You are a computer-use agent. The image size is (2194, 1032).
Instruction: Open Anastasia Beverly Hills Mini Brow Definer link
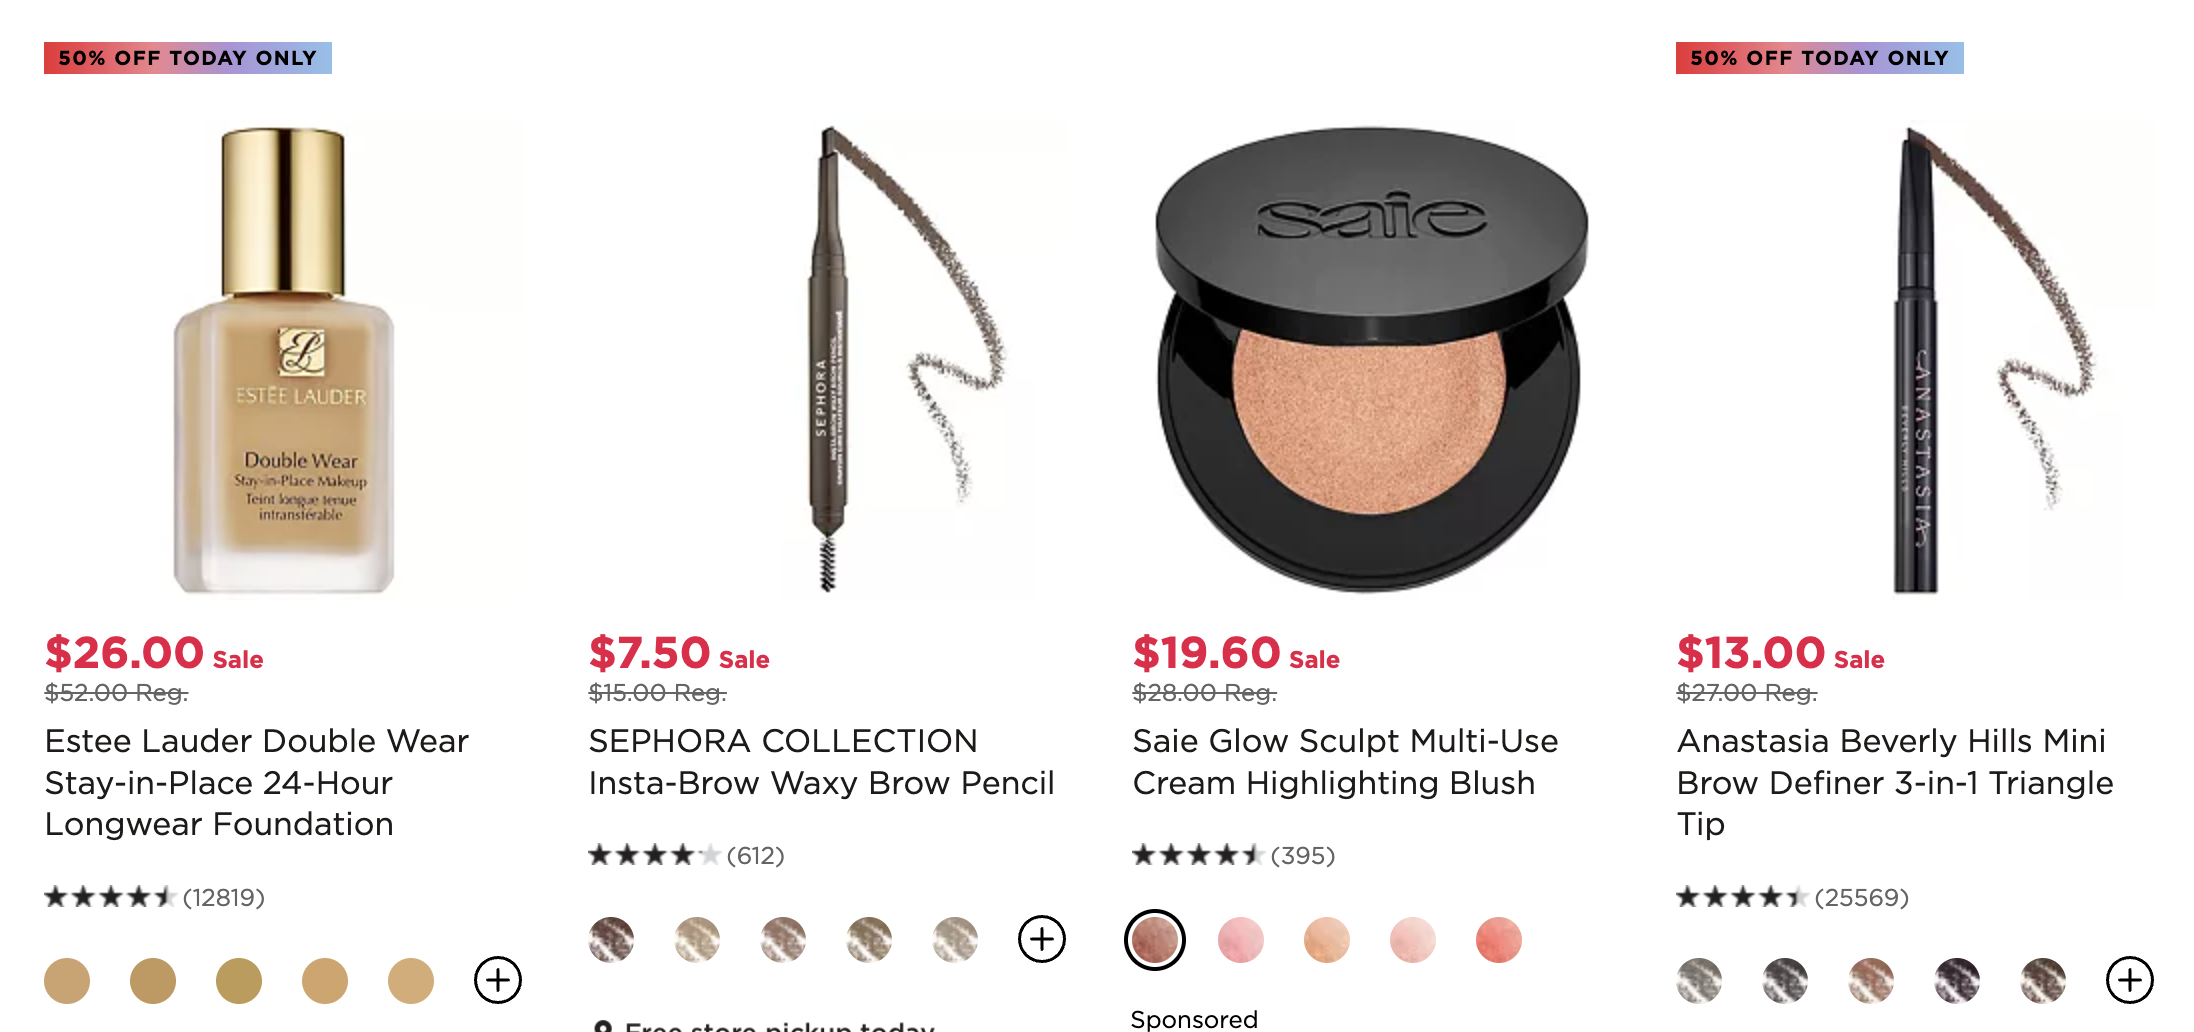point(1895,782)
